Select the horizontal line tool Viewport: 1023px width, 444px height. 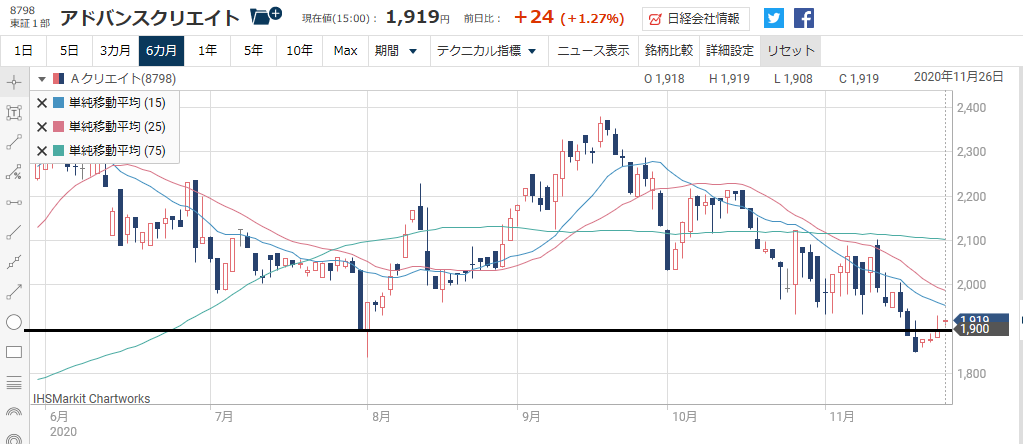click(x=14, y=202)
